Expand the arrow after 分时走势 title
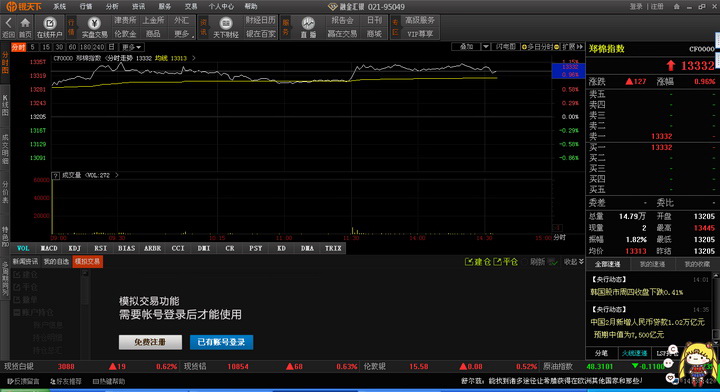This screenshot has width=720, height=392. tap(194, 58)
